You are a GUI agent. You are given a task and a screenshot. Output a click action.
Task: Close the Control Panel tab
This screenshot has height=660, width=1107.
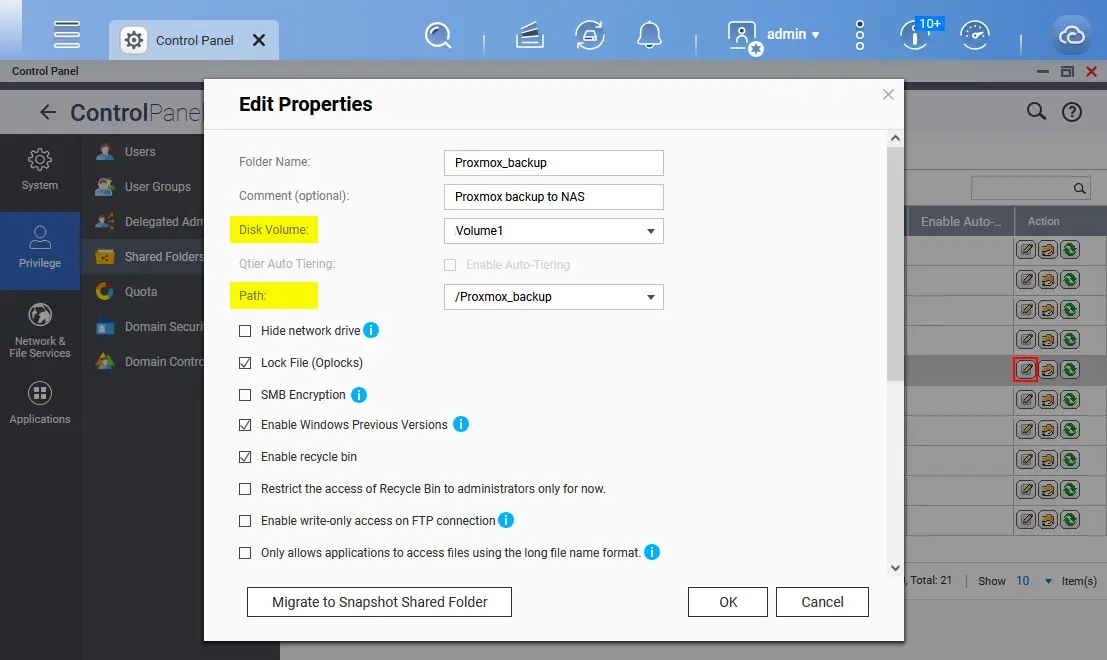[x=259, y=40]
